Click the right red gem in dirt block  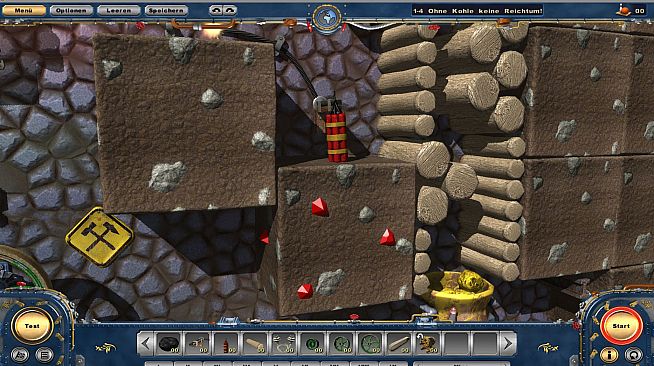point(387,237)
